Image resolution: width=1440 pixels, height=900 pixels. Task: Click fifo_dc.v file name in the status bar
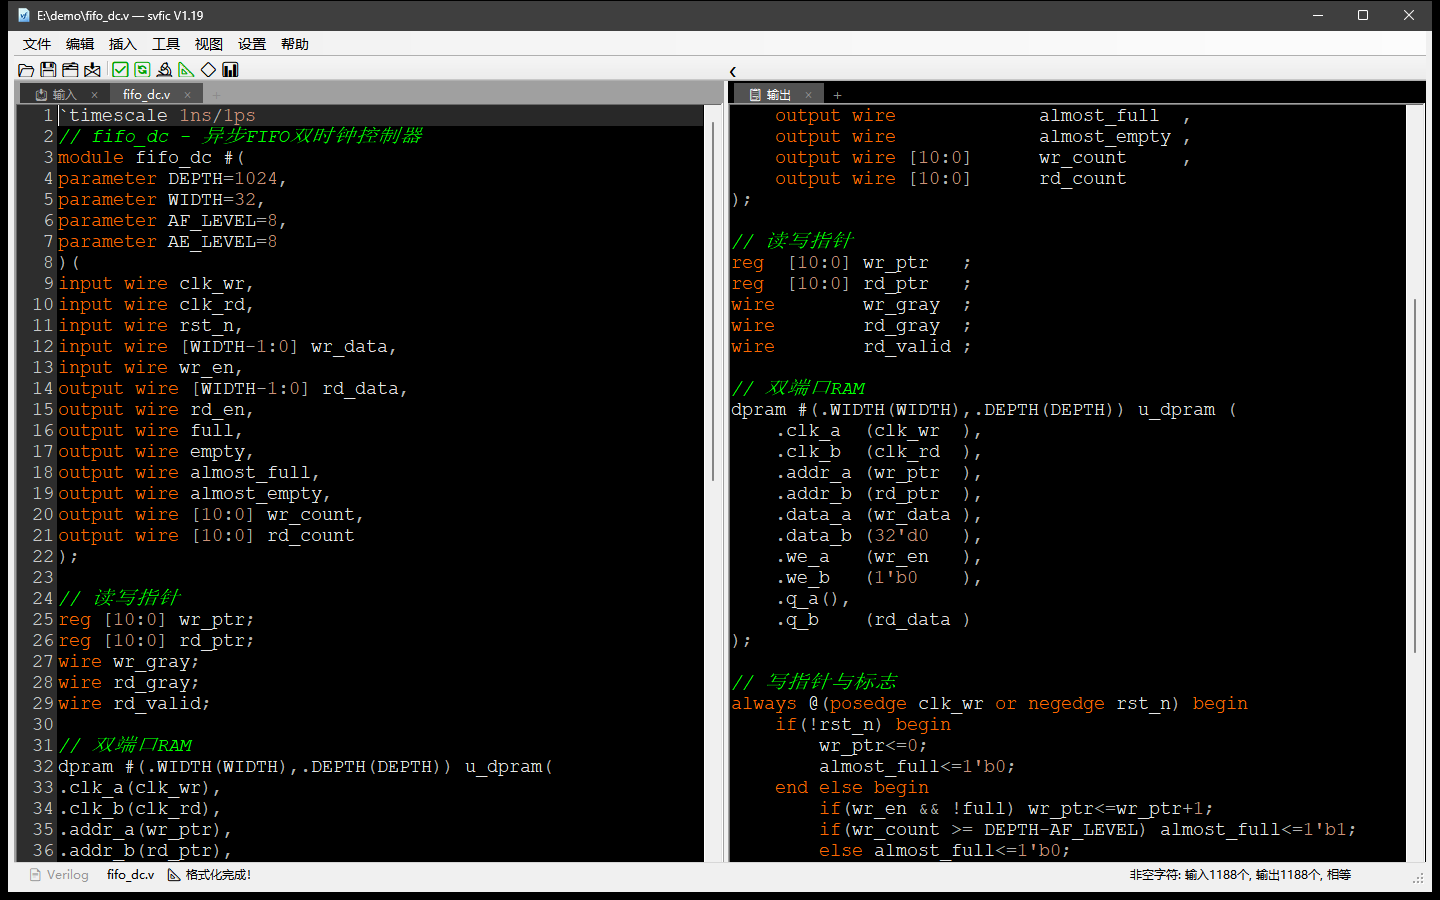click(x=131, y=875)
